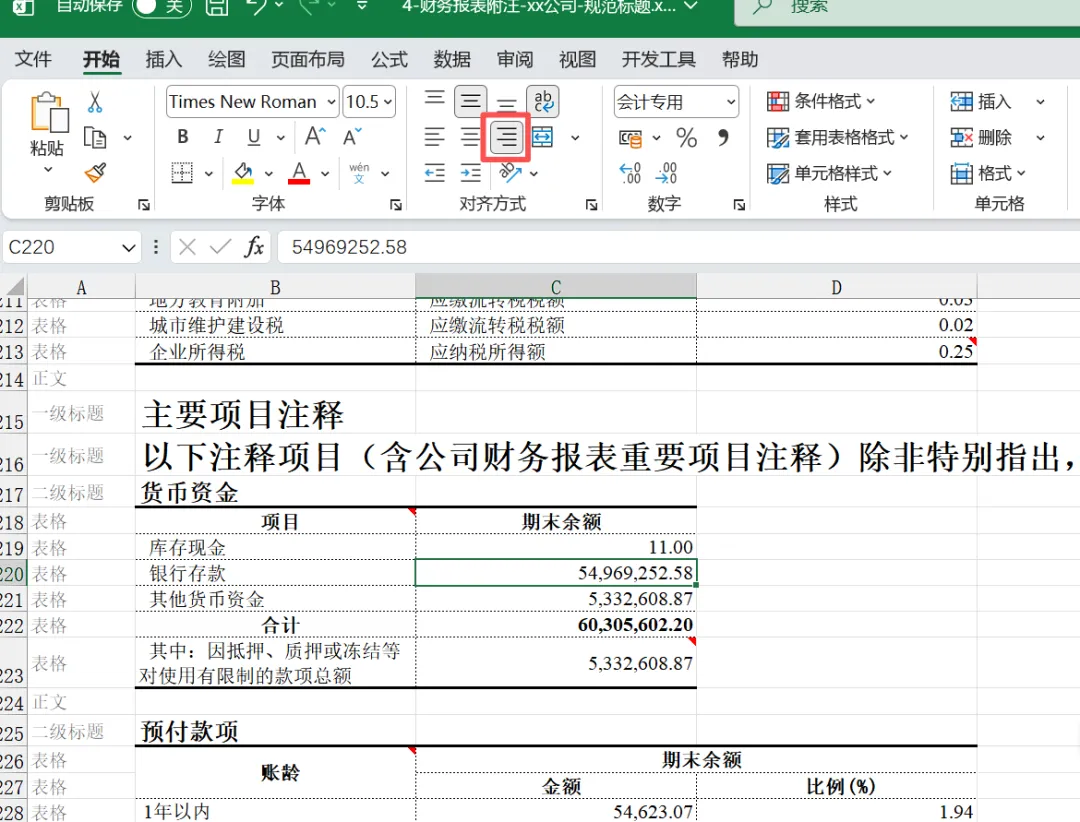Viewport: 1080px width, 822px height.
Task: Click the formula bar value 54969252.58
Action: [349, 247]
